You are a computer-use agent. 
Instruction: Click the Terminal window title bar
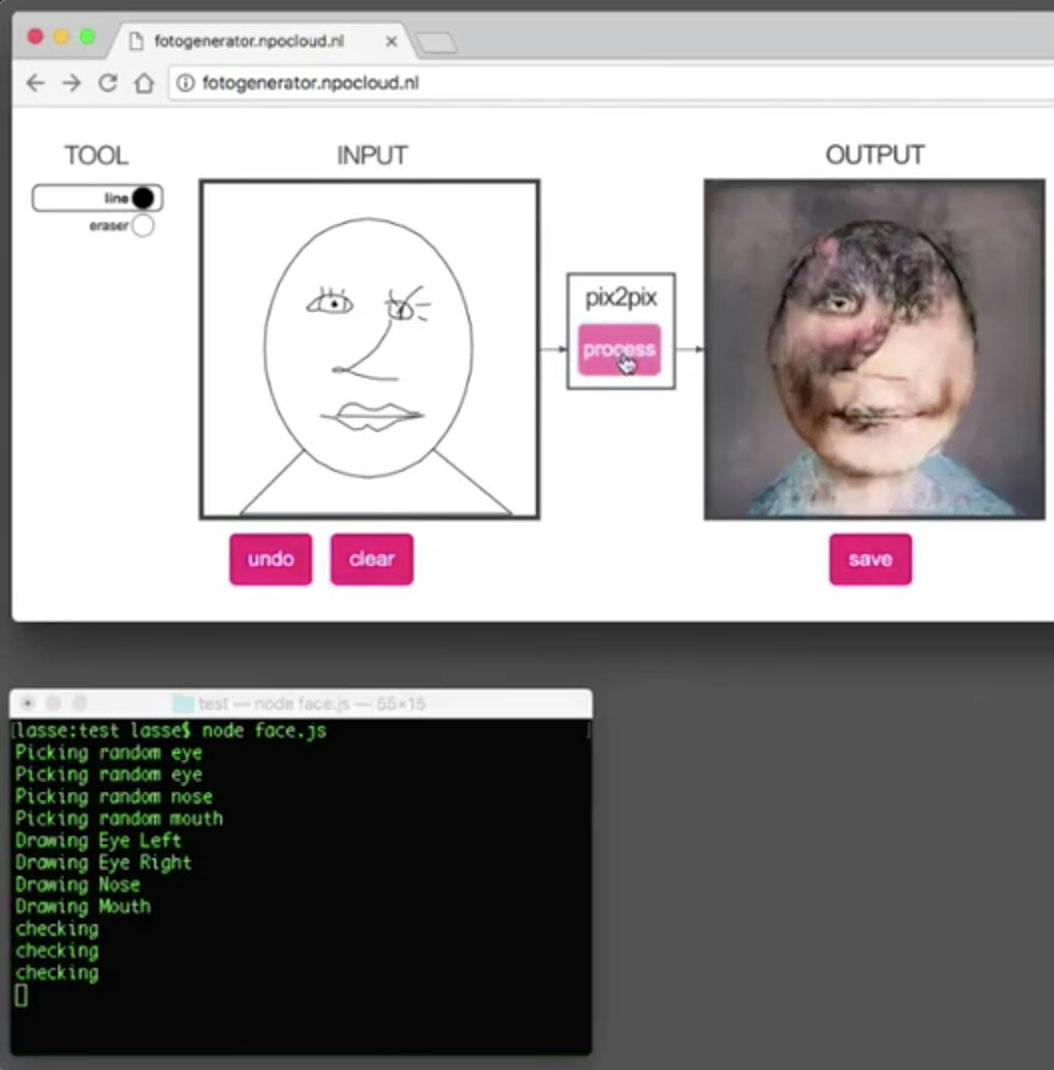coord(301,704)
